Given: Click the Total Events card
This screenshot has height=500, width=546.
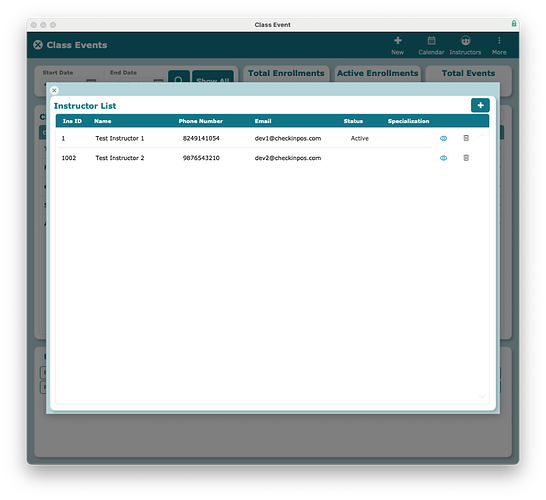Looking at the screenshot, I should tap(468, 74).
